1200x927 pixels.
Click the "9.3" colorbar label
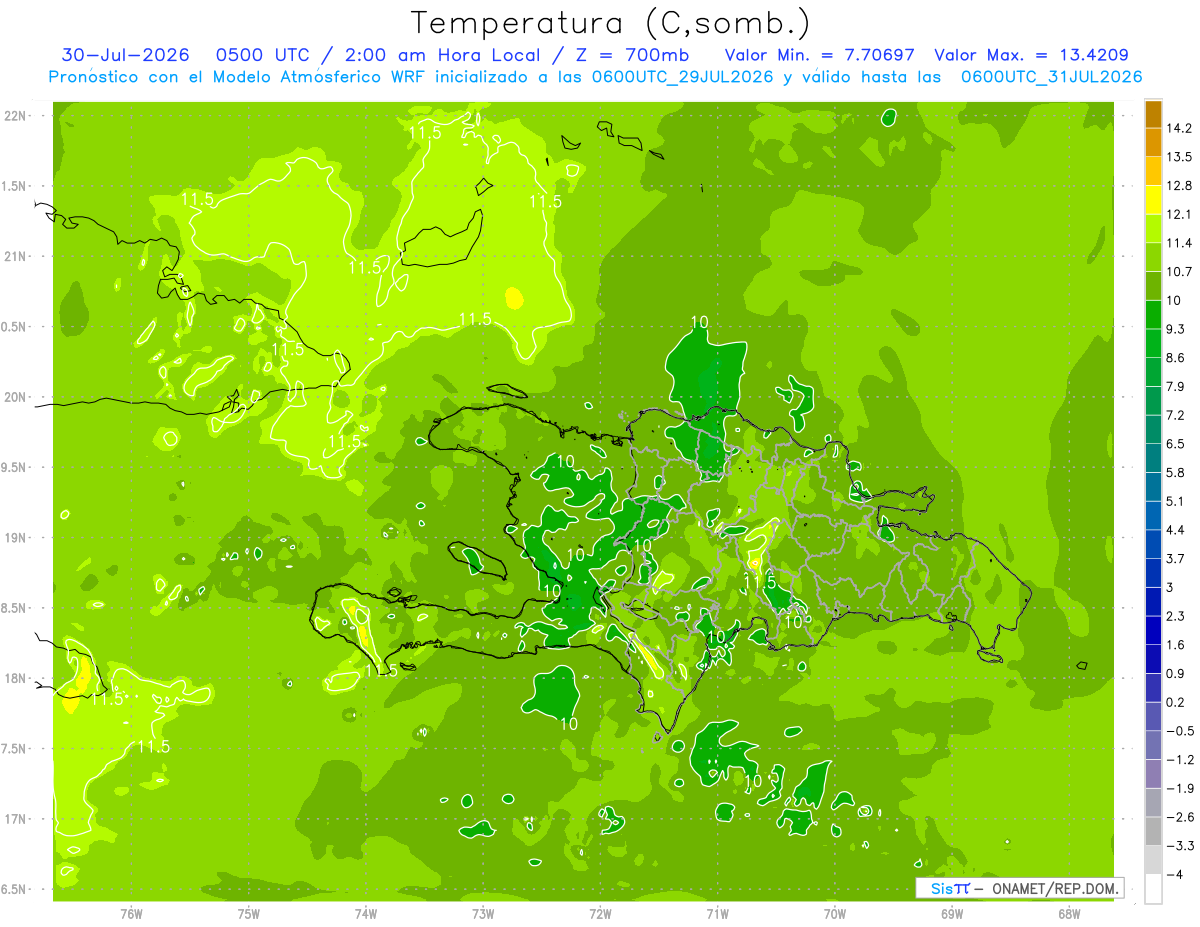pyautogui.click(x=1176, y=329)
